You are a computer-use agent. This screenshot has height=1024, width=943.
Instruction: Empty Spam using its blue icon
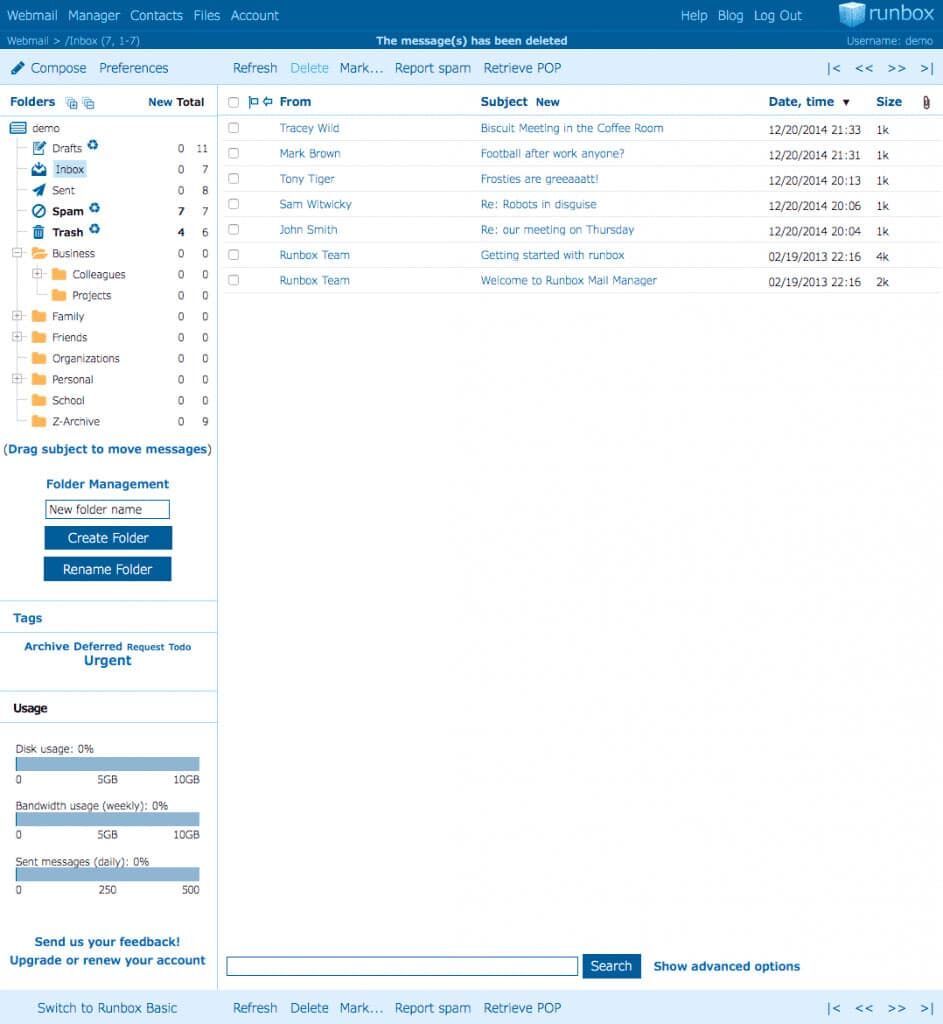tap(95, 208)
